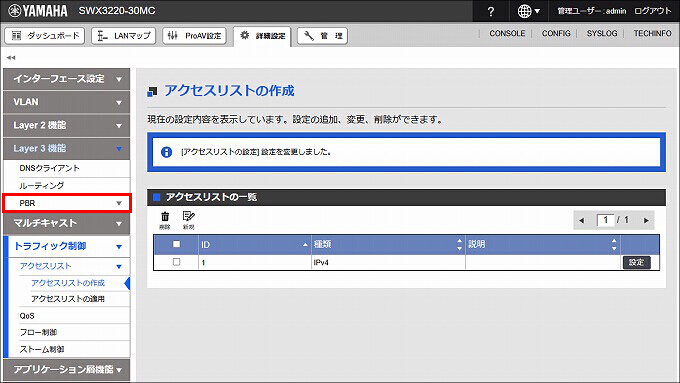
Task: Sort the table by ID column
Action: coord(255,245)
